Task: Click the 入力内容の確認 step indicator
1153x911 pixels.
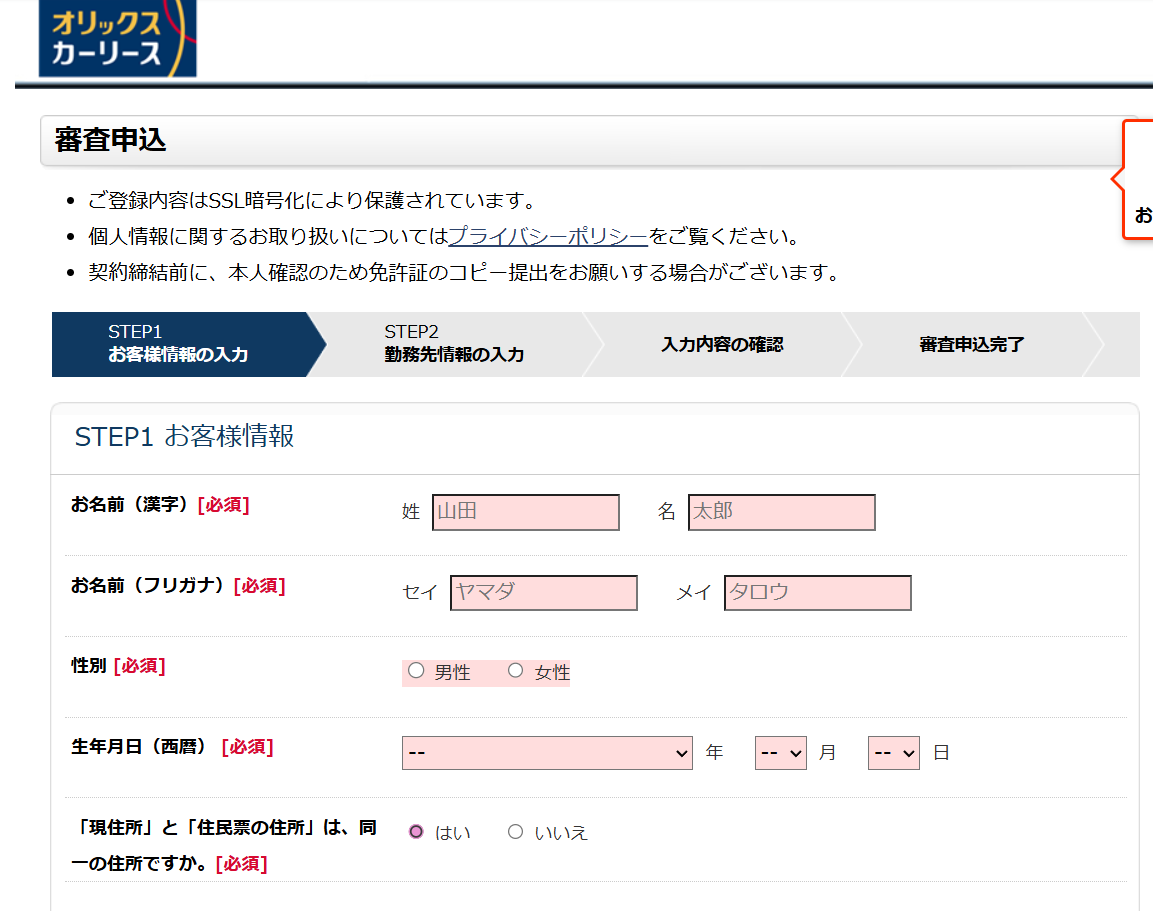Action: (722, 343)
